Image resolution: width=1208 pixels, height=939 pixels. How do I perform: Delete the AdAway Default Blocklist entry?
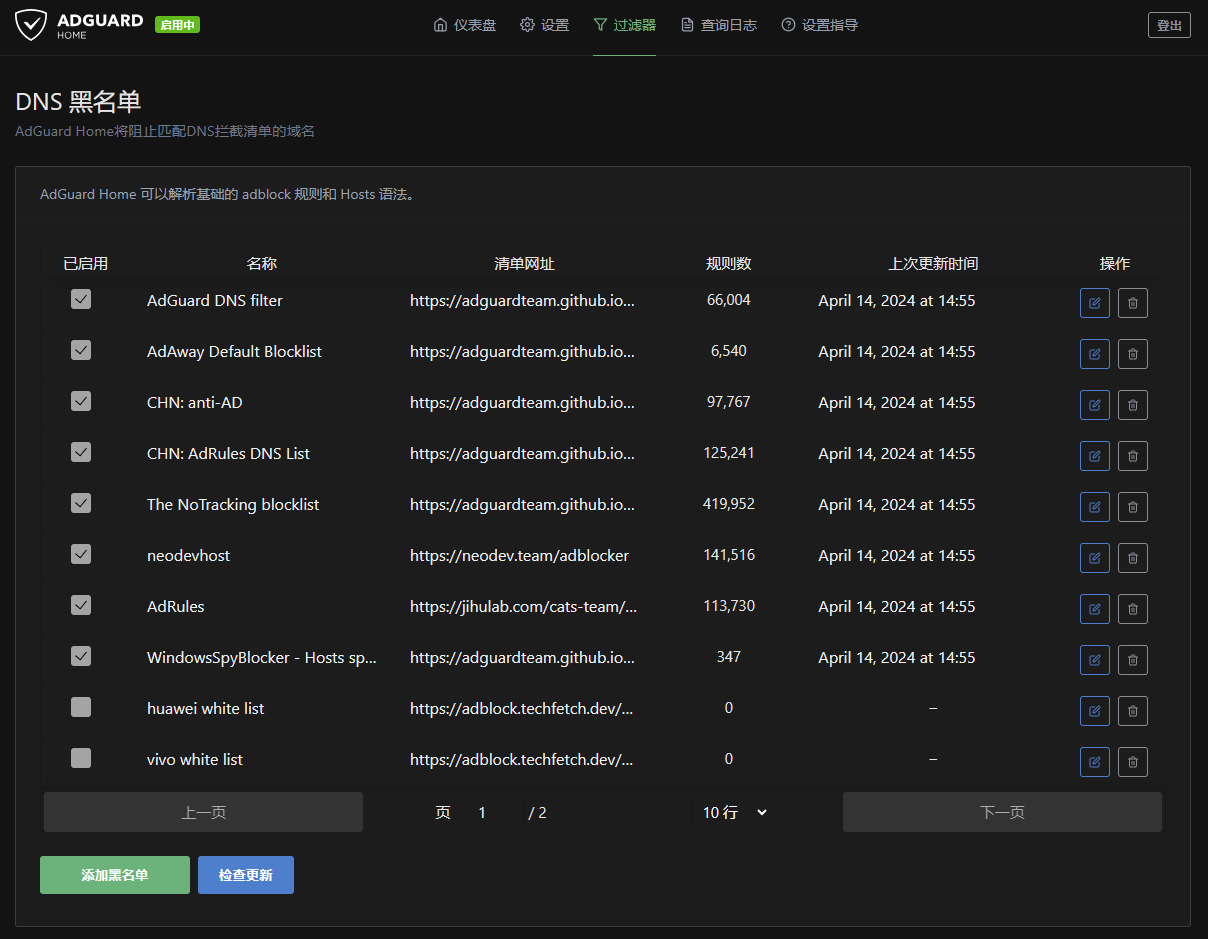point(1132,354)
